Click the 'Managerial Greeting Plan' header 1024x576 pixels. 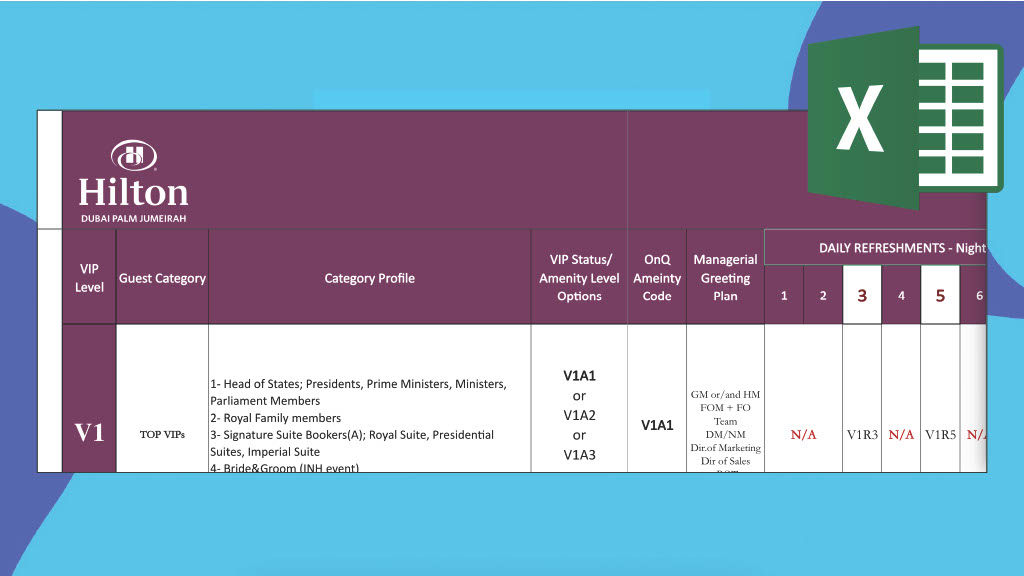coord(725,278)
